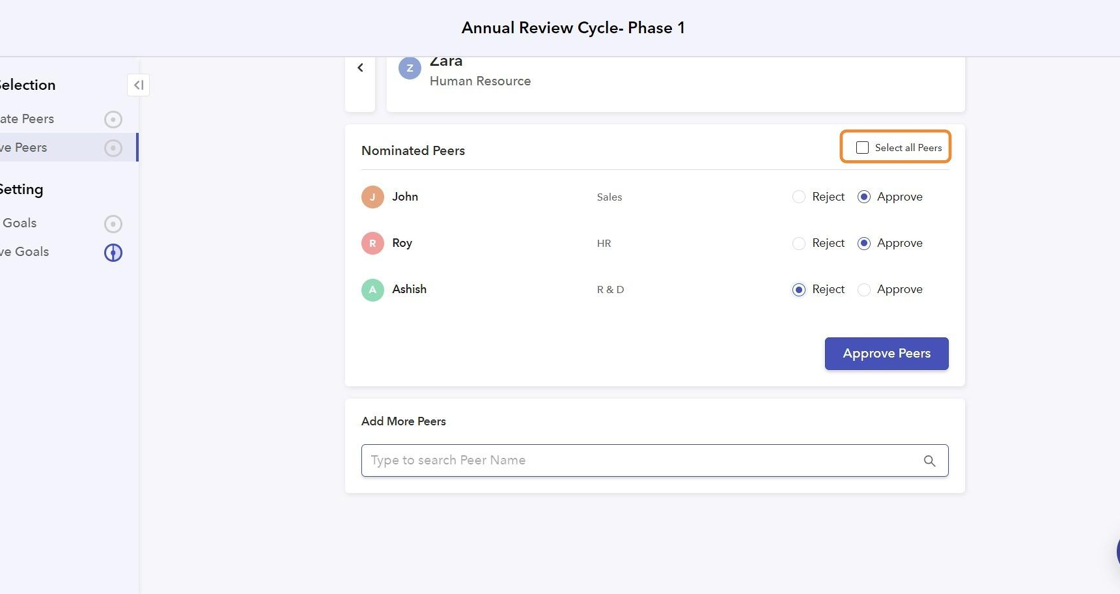Click the search magnifier icon
1120x594 pixels.
click(x=929, y=461)
